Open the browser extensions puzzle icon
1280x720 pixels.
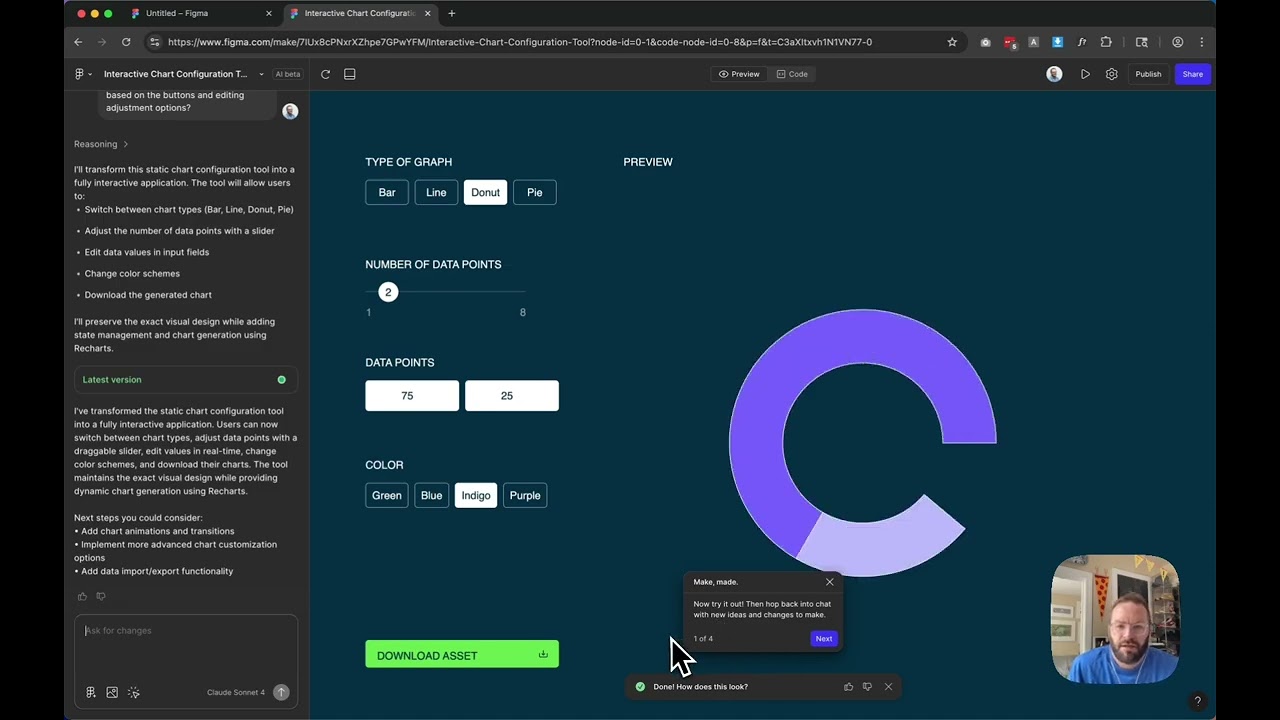pos(1106,42)
